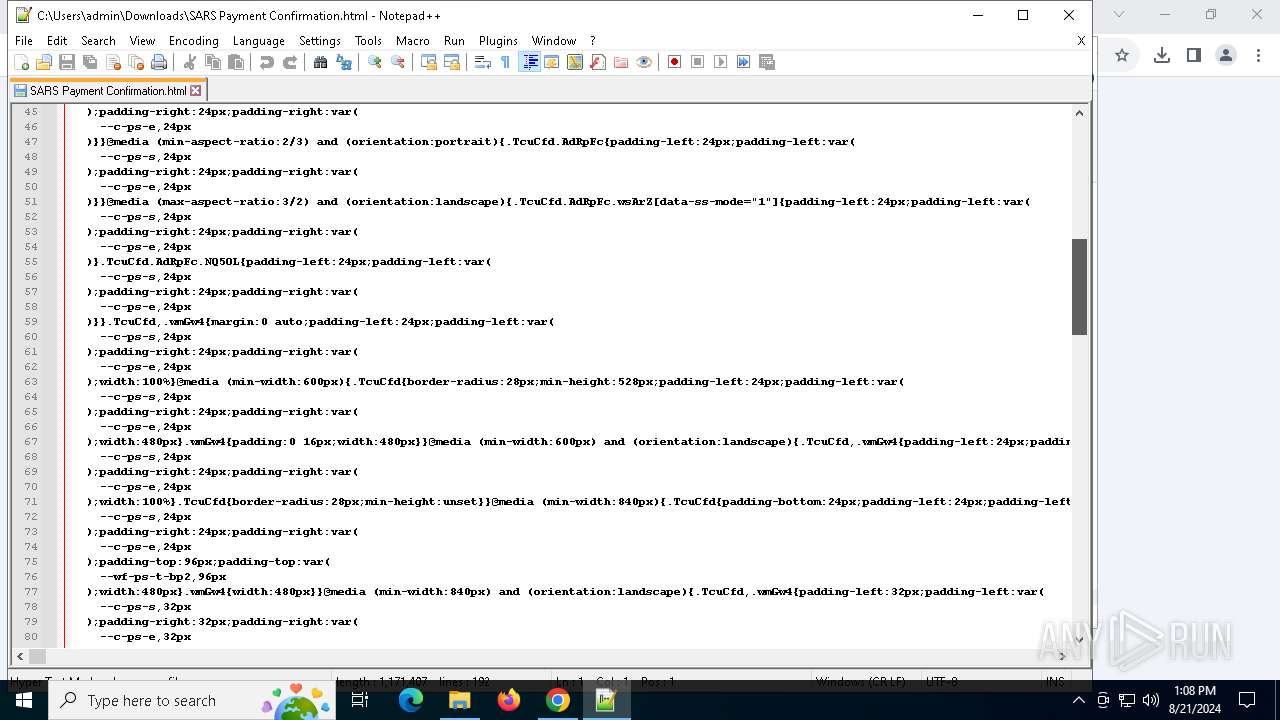
Task: Open file using toolbar folder icon
Action: point(43,62)
